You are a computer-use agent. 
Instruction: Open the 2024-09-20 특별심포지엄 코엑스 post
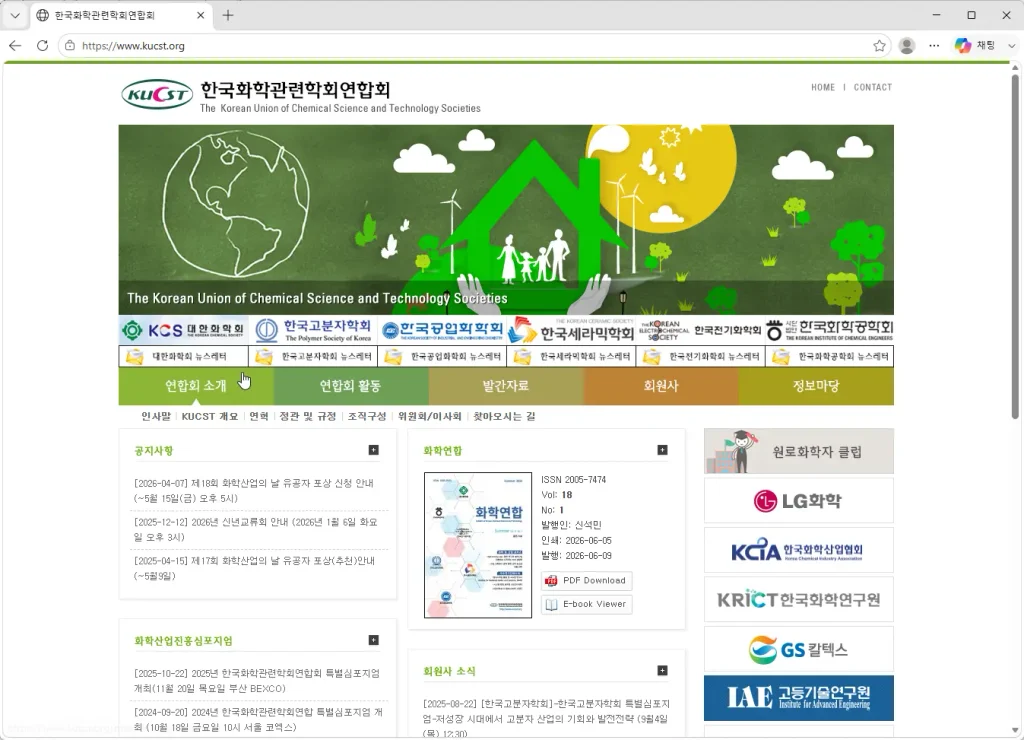tap(259, 719)
